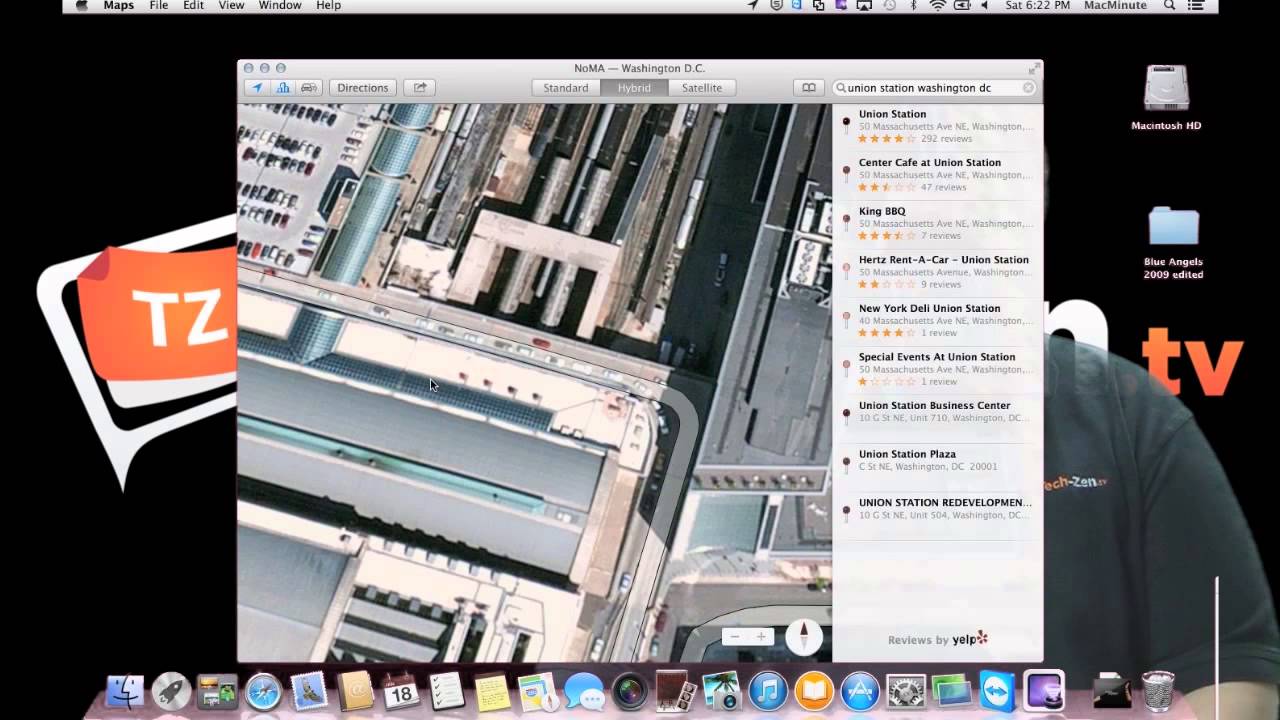Show traffic with the car icon
1280x720 pixels.
point(309,87)
